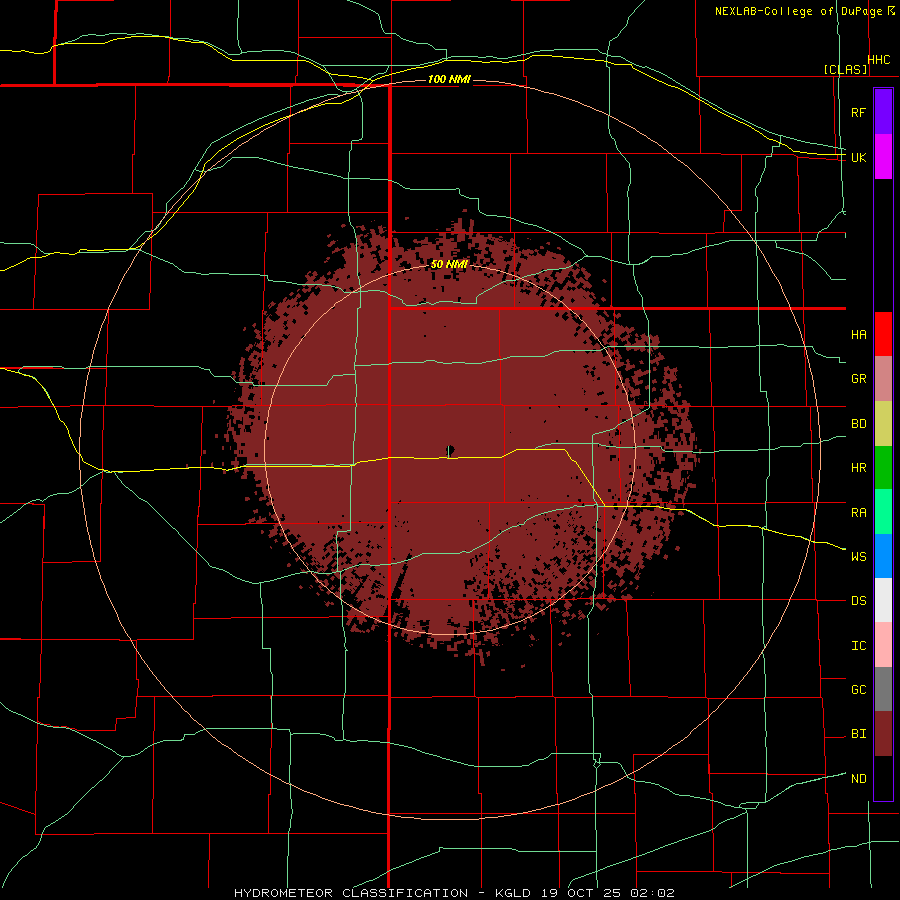Click the RF legend label
Screen dimensions: 900x900
click(x=859, y=112)
